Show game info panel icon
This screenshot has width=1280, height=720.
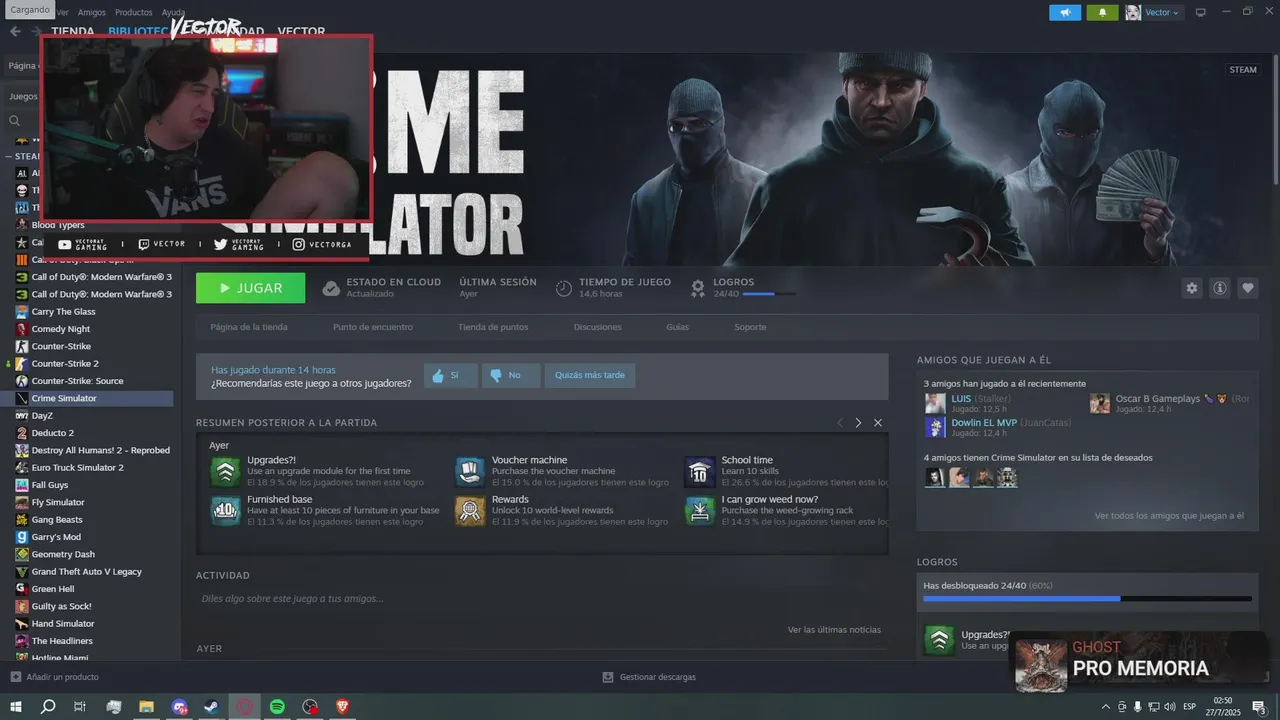pyautogui.click(x=1220, y=288)
